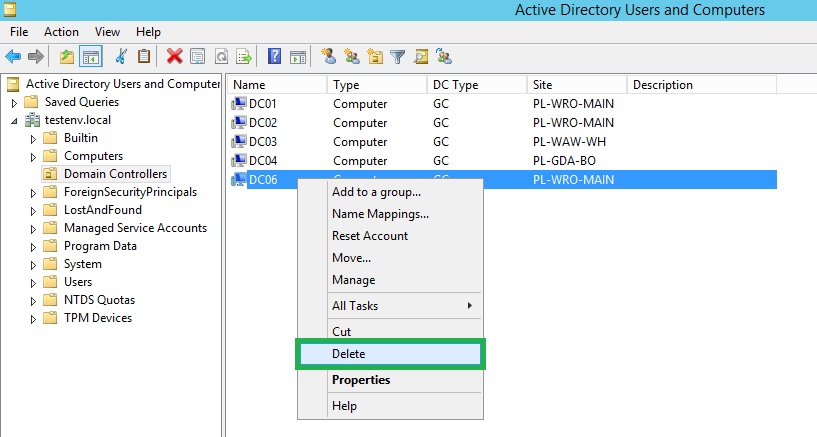Expand the Saved Queries node
The image size is (817, 437).
(15, 103)
